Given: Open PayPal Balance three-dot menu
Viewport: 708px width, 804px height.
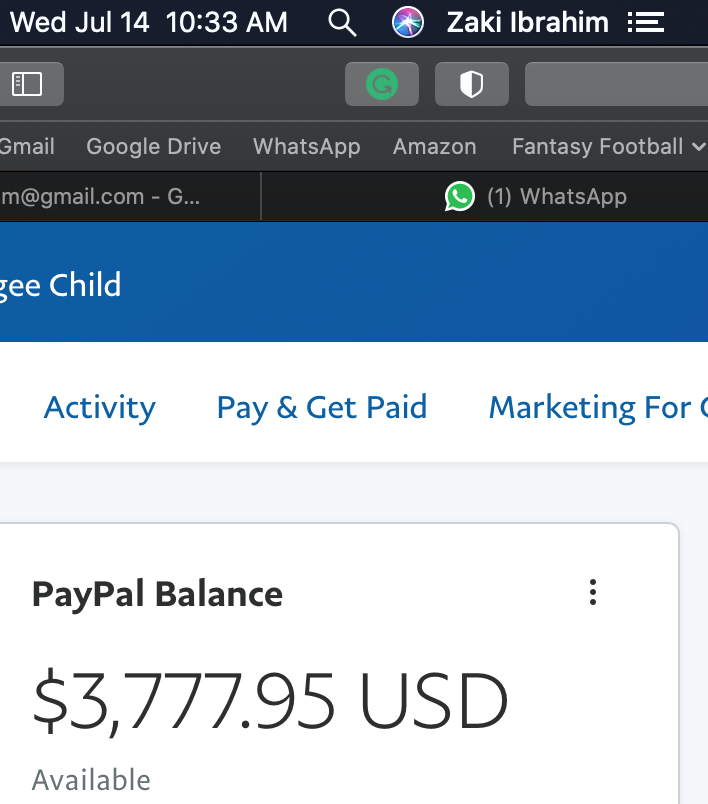Looking at the screenshot, I should [x=593, y=593].
